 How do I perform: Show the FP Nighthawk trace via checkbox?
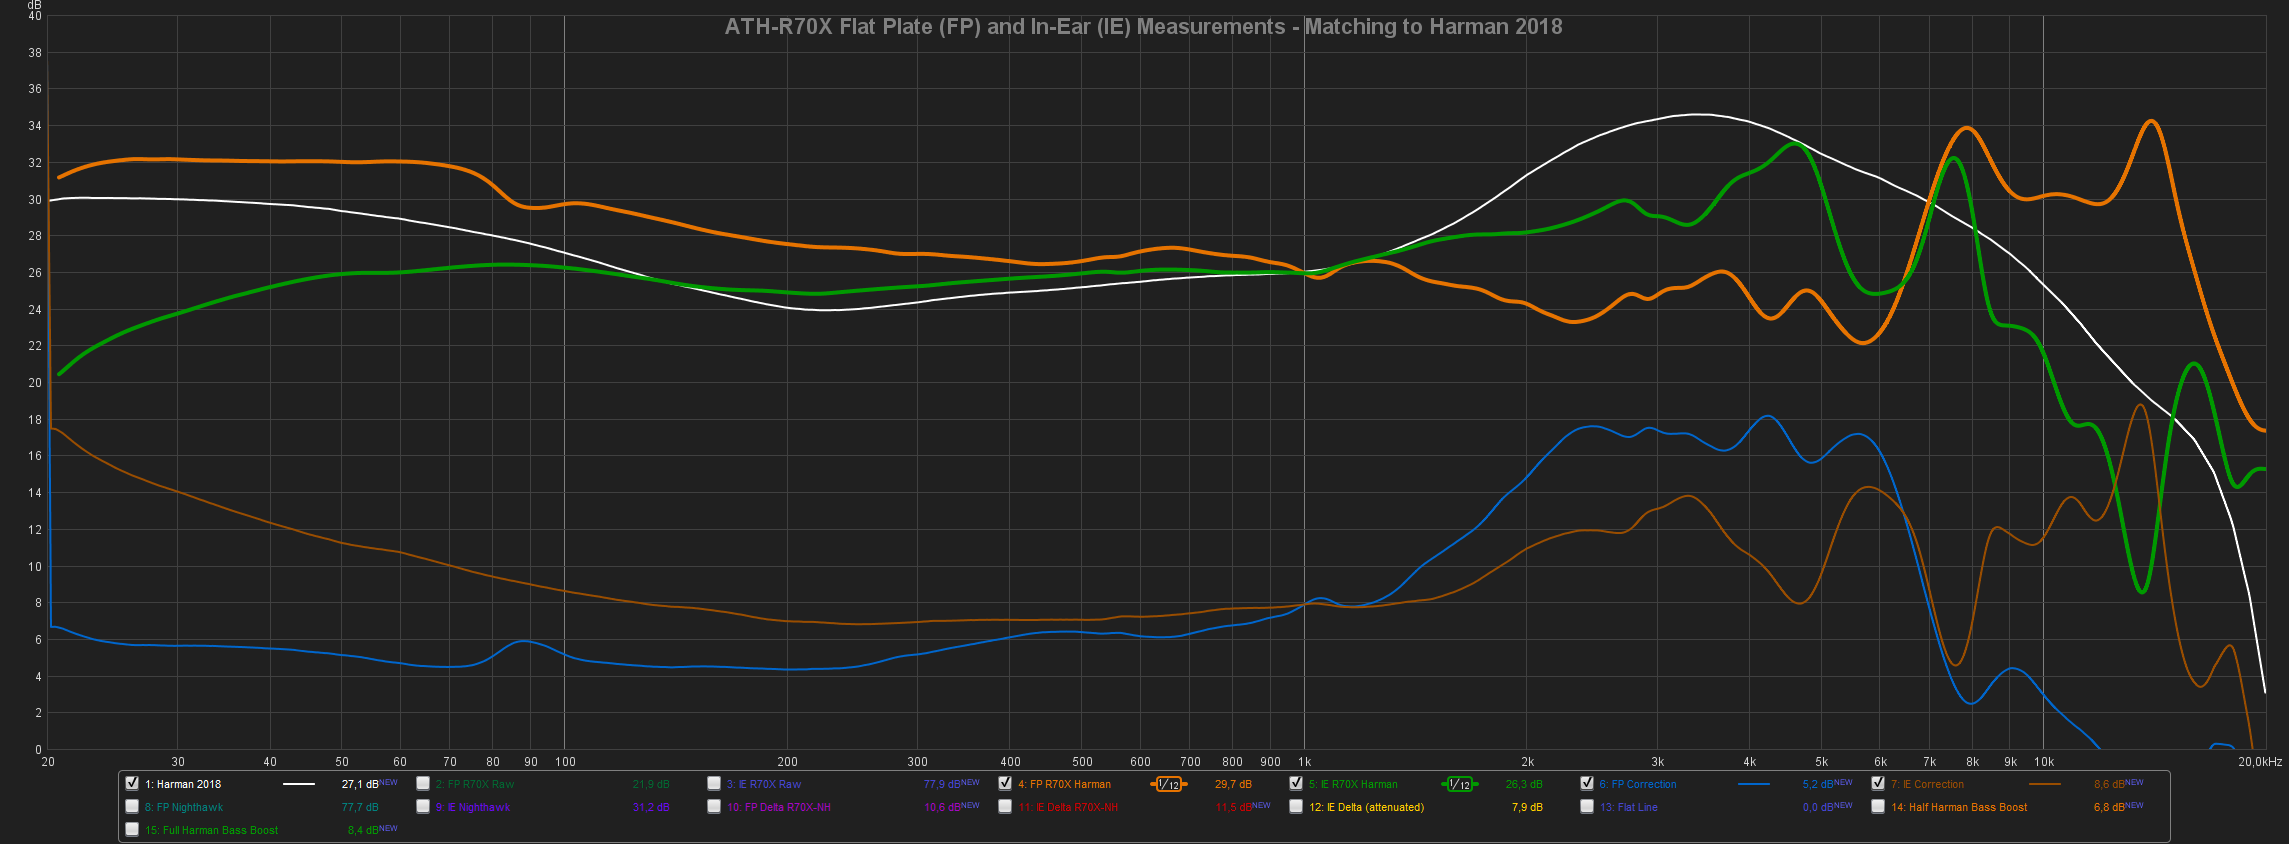click(x=132, y=806)
